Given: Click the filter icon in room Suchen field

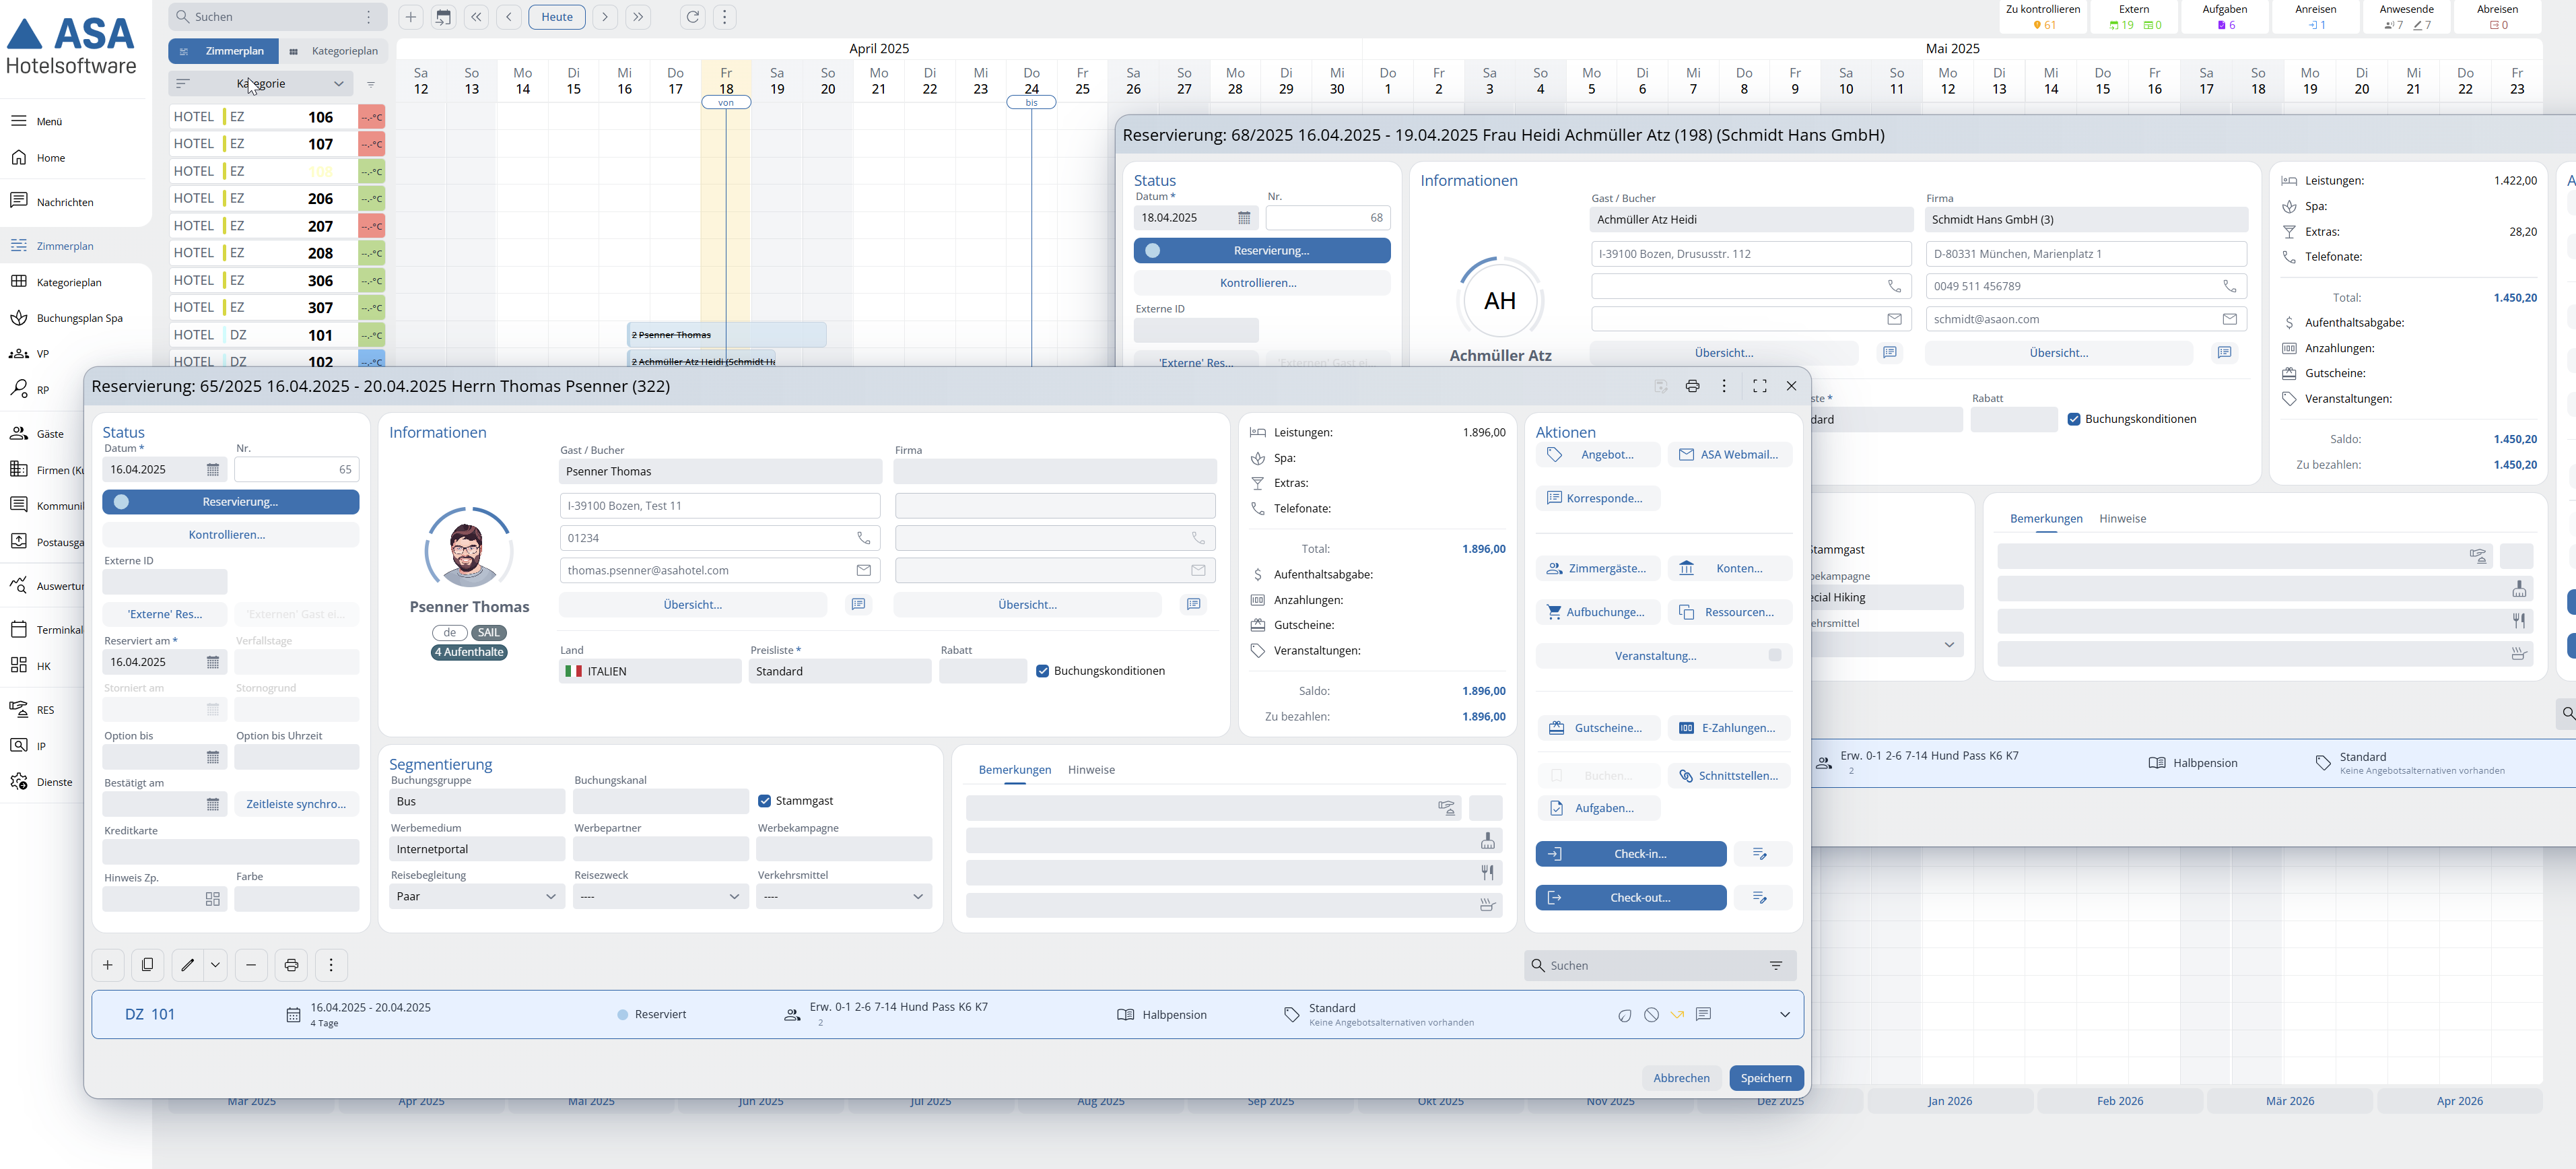Looking at the screenshot, I should click(1776, 965).
